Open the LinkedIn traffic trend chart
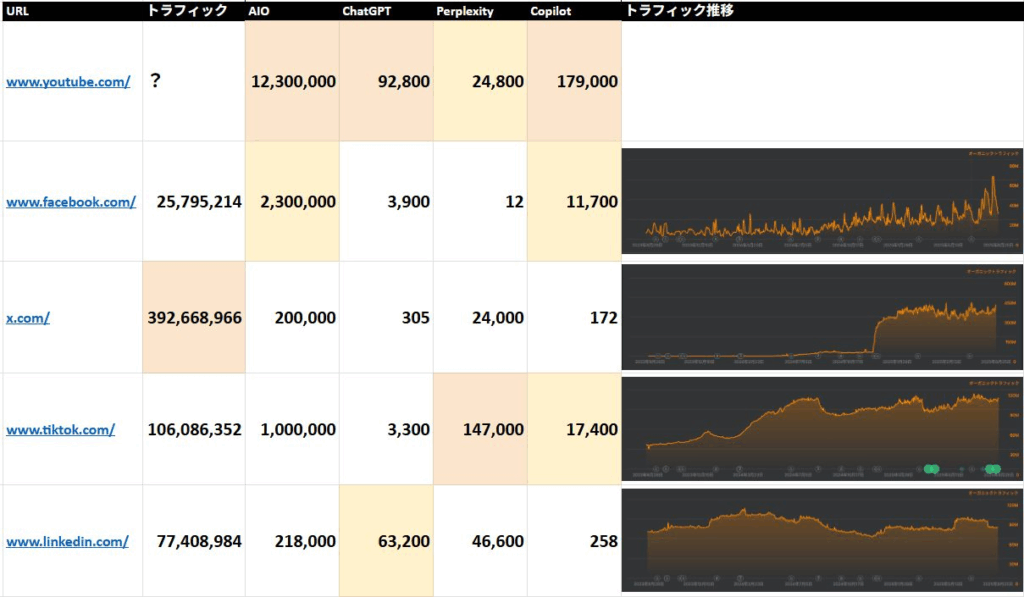1024x597 pixels. (x=822, y=541)
